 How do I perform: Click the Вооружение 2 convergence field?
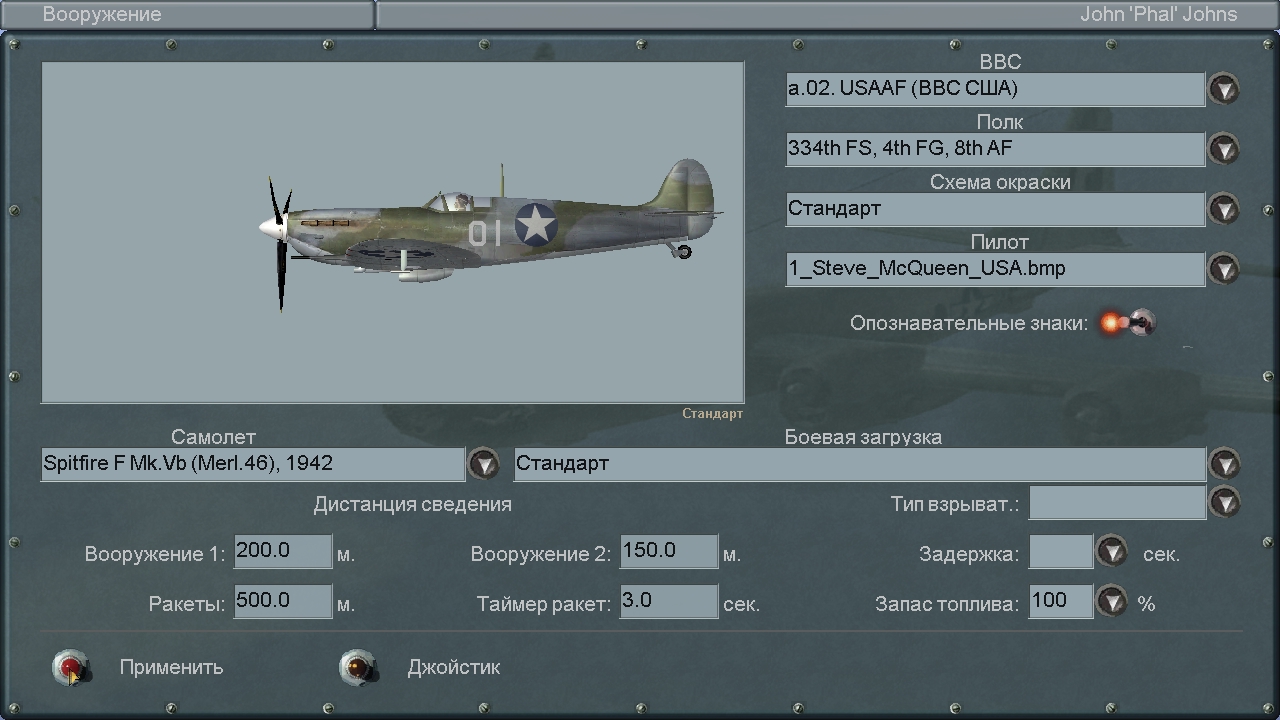[669, 551]
